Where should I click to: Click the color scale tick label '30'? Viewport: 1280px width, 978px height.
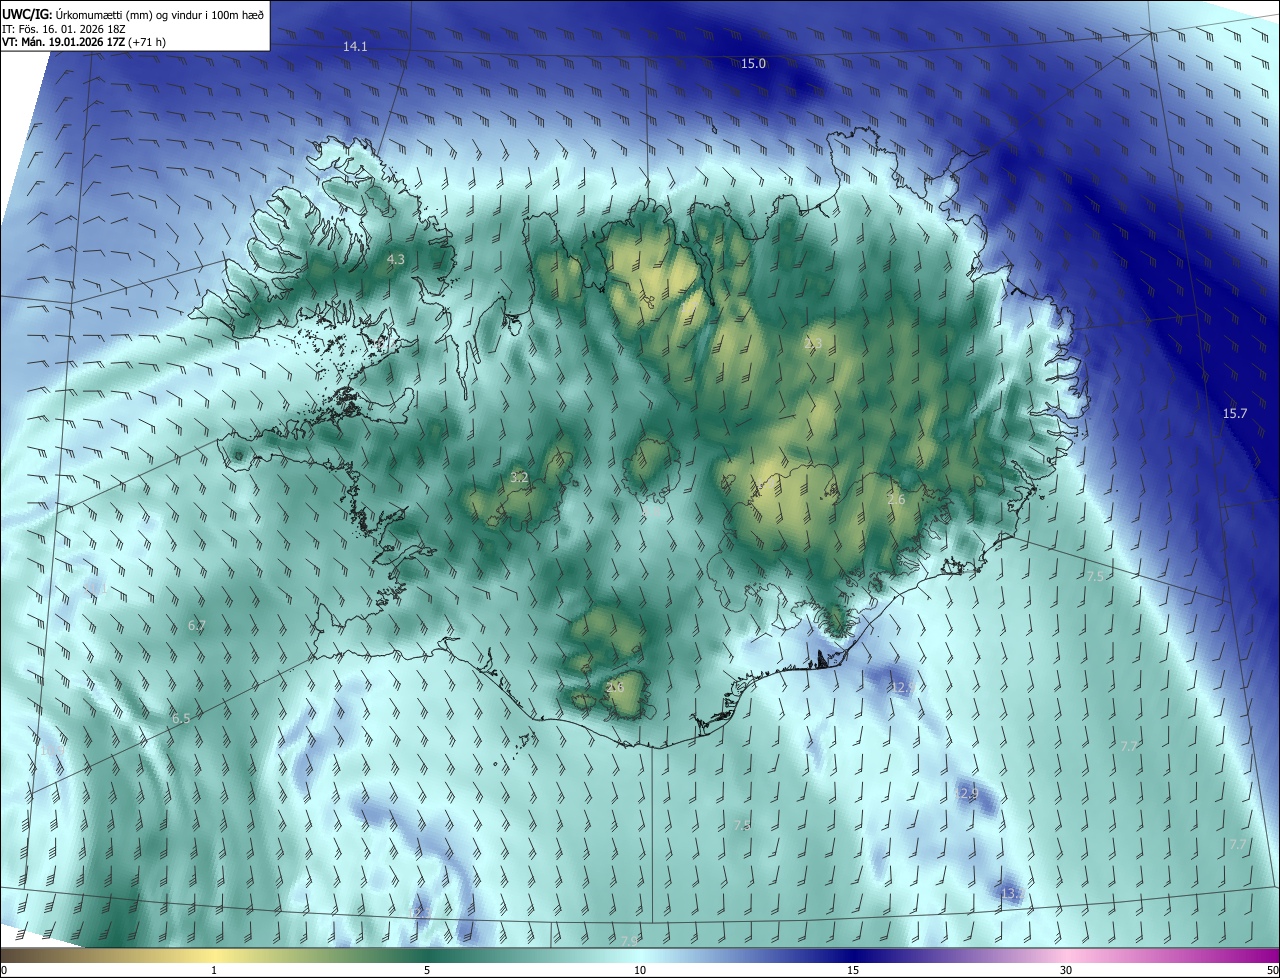pos(1066,971)
